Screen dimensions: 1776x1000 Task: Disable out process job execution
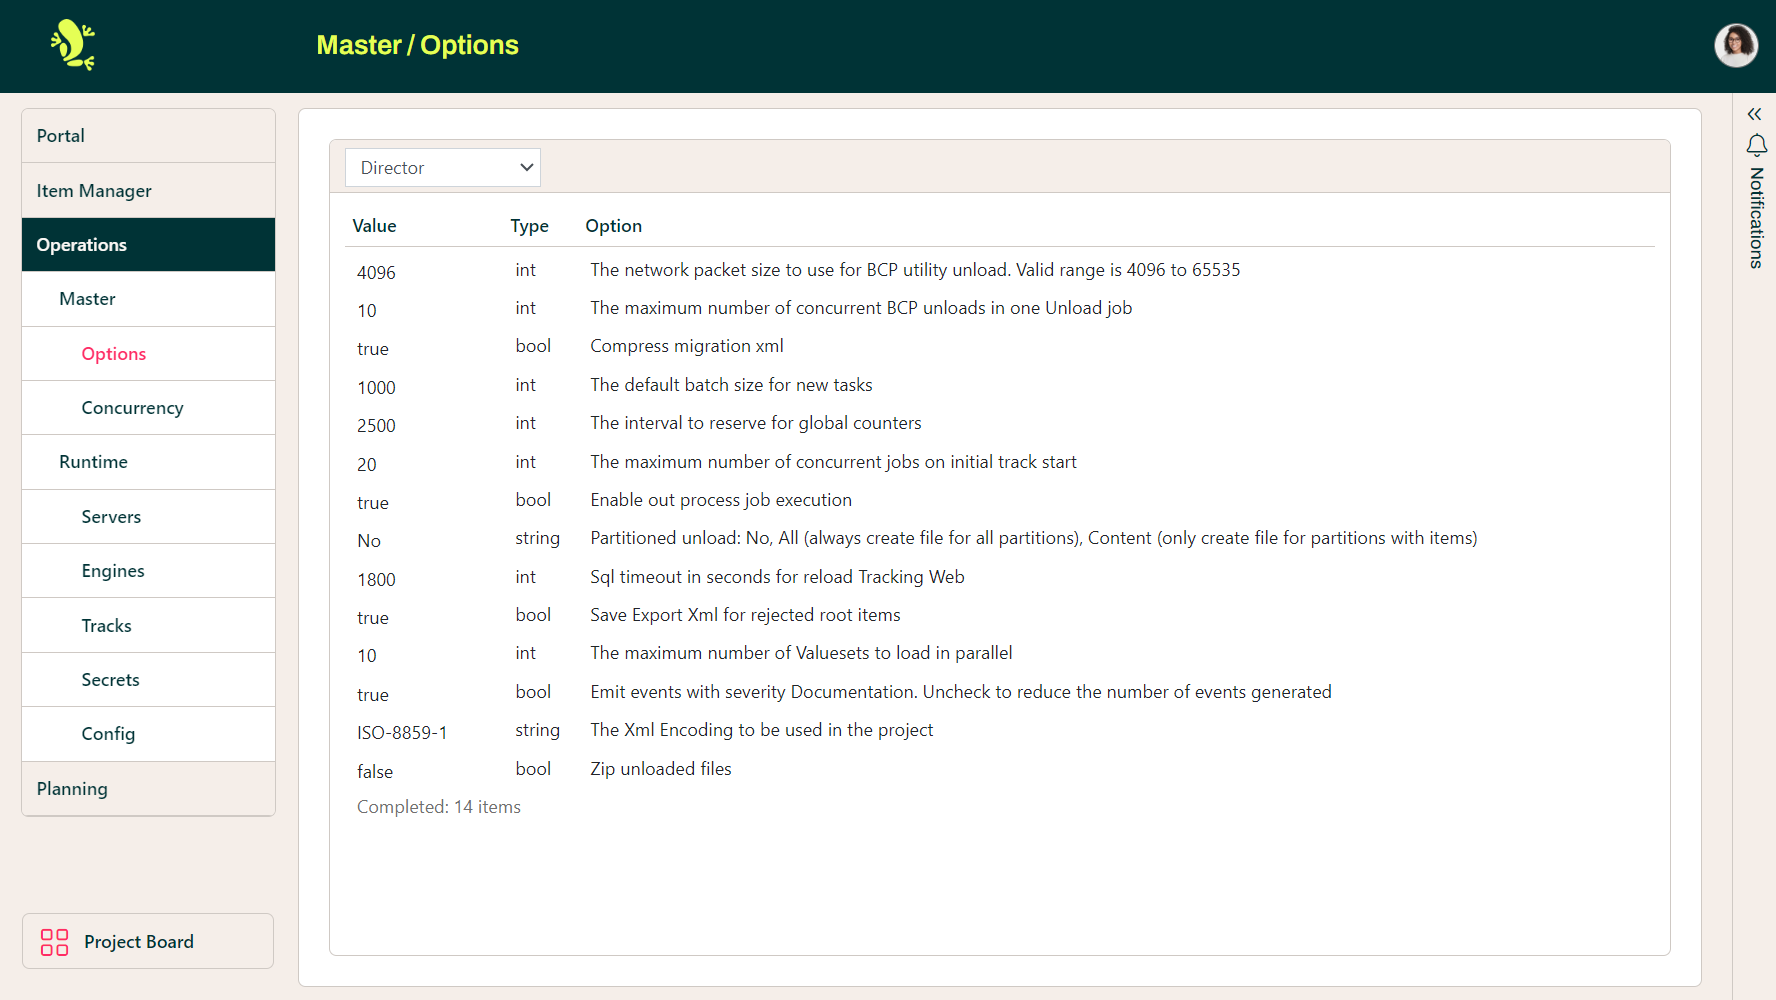tap(373, 502)
